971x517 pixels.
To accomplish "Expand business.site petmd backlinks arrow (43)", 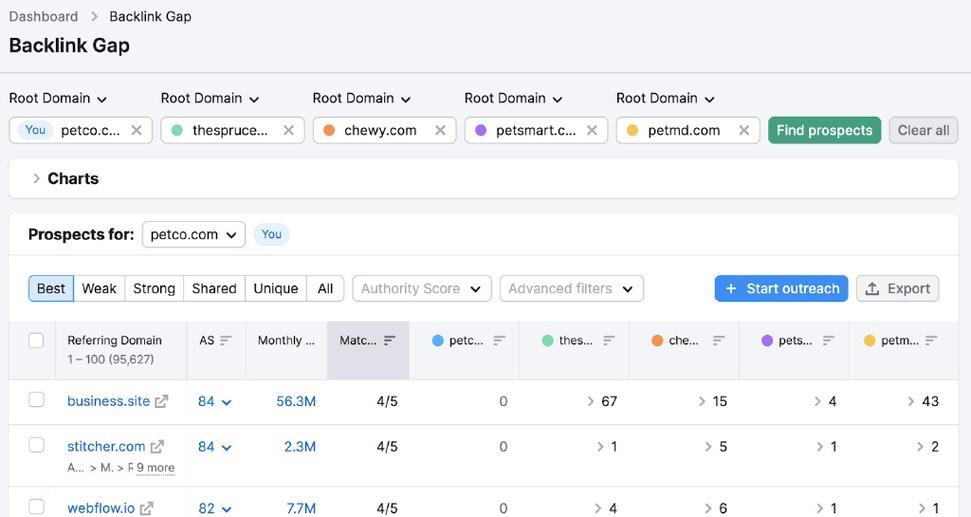I will click(x=911, y=401).
